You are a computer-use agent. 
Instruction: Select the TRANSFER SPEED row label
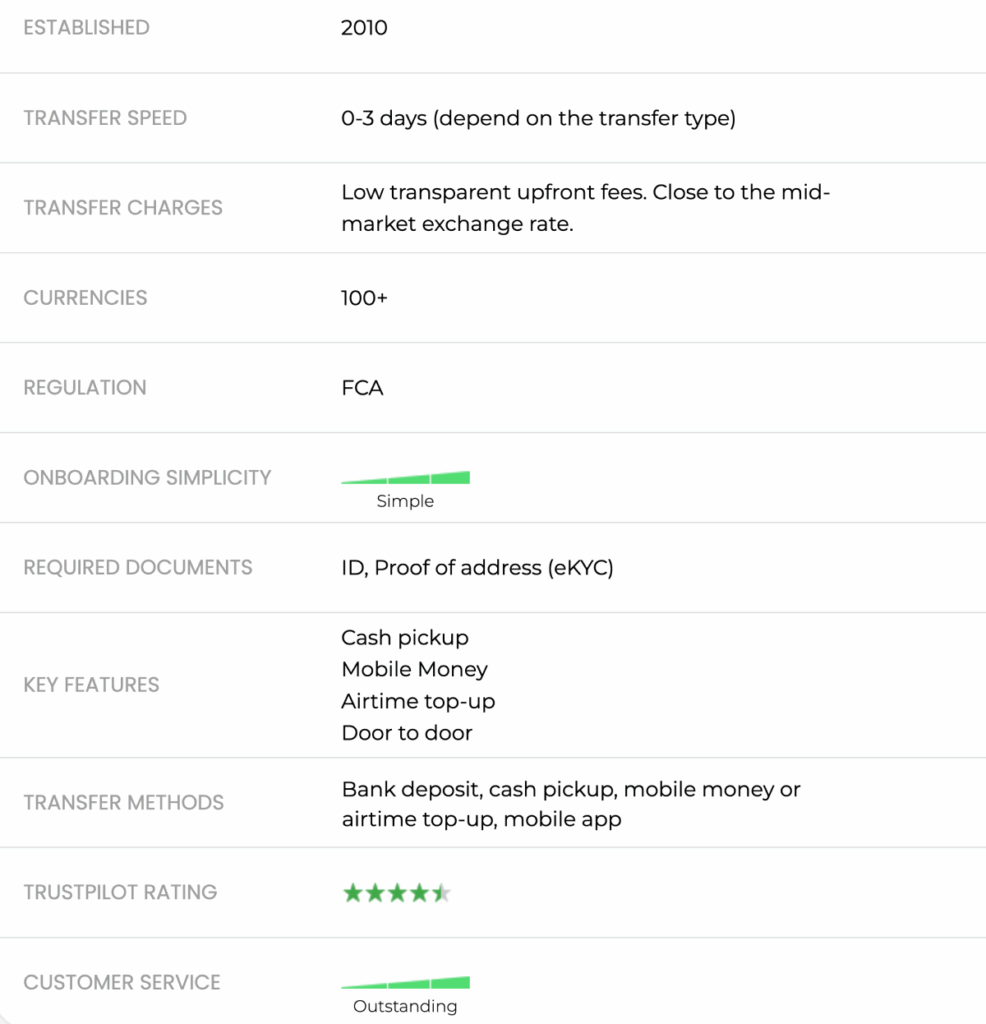(x=105, y=118)
